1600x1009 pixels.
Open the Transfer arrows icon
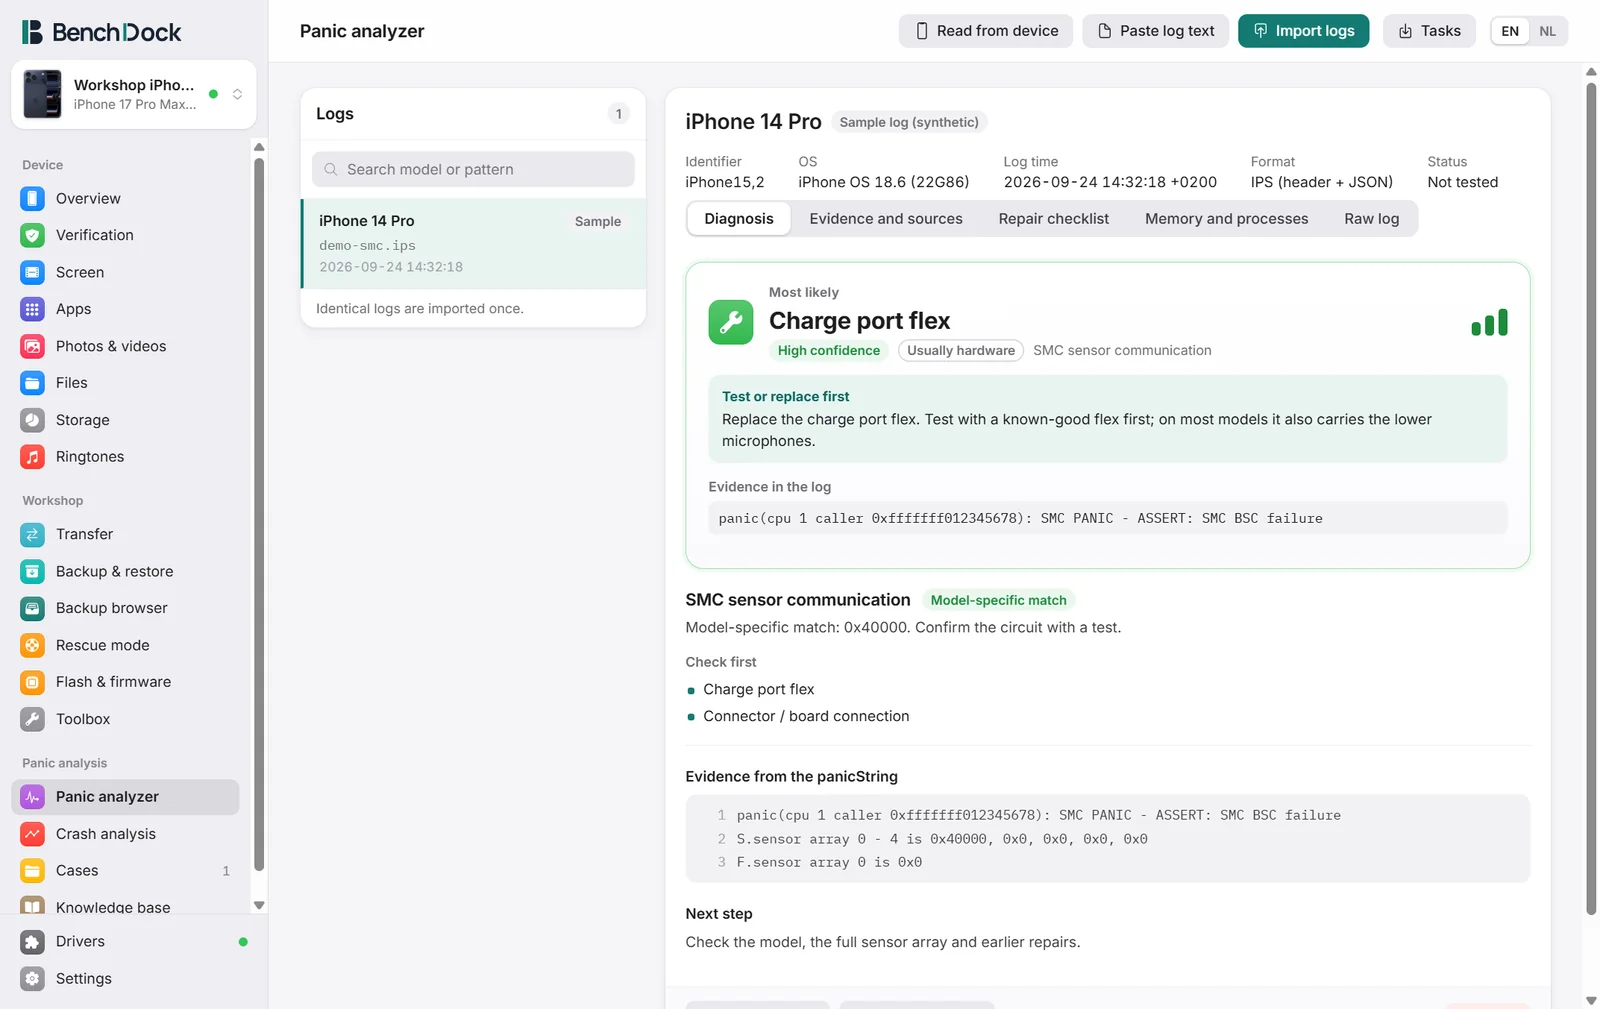pyautogui.click(x=32, y=534)
